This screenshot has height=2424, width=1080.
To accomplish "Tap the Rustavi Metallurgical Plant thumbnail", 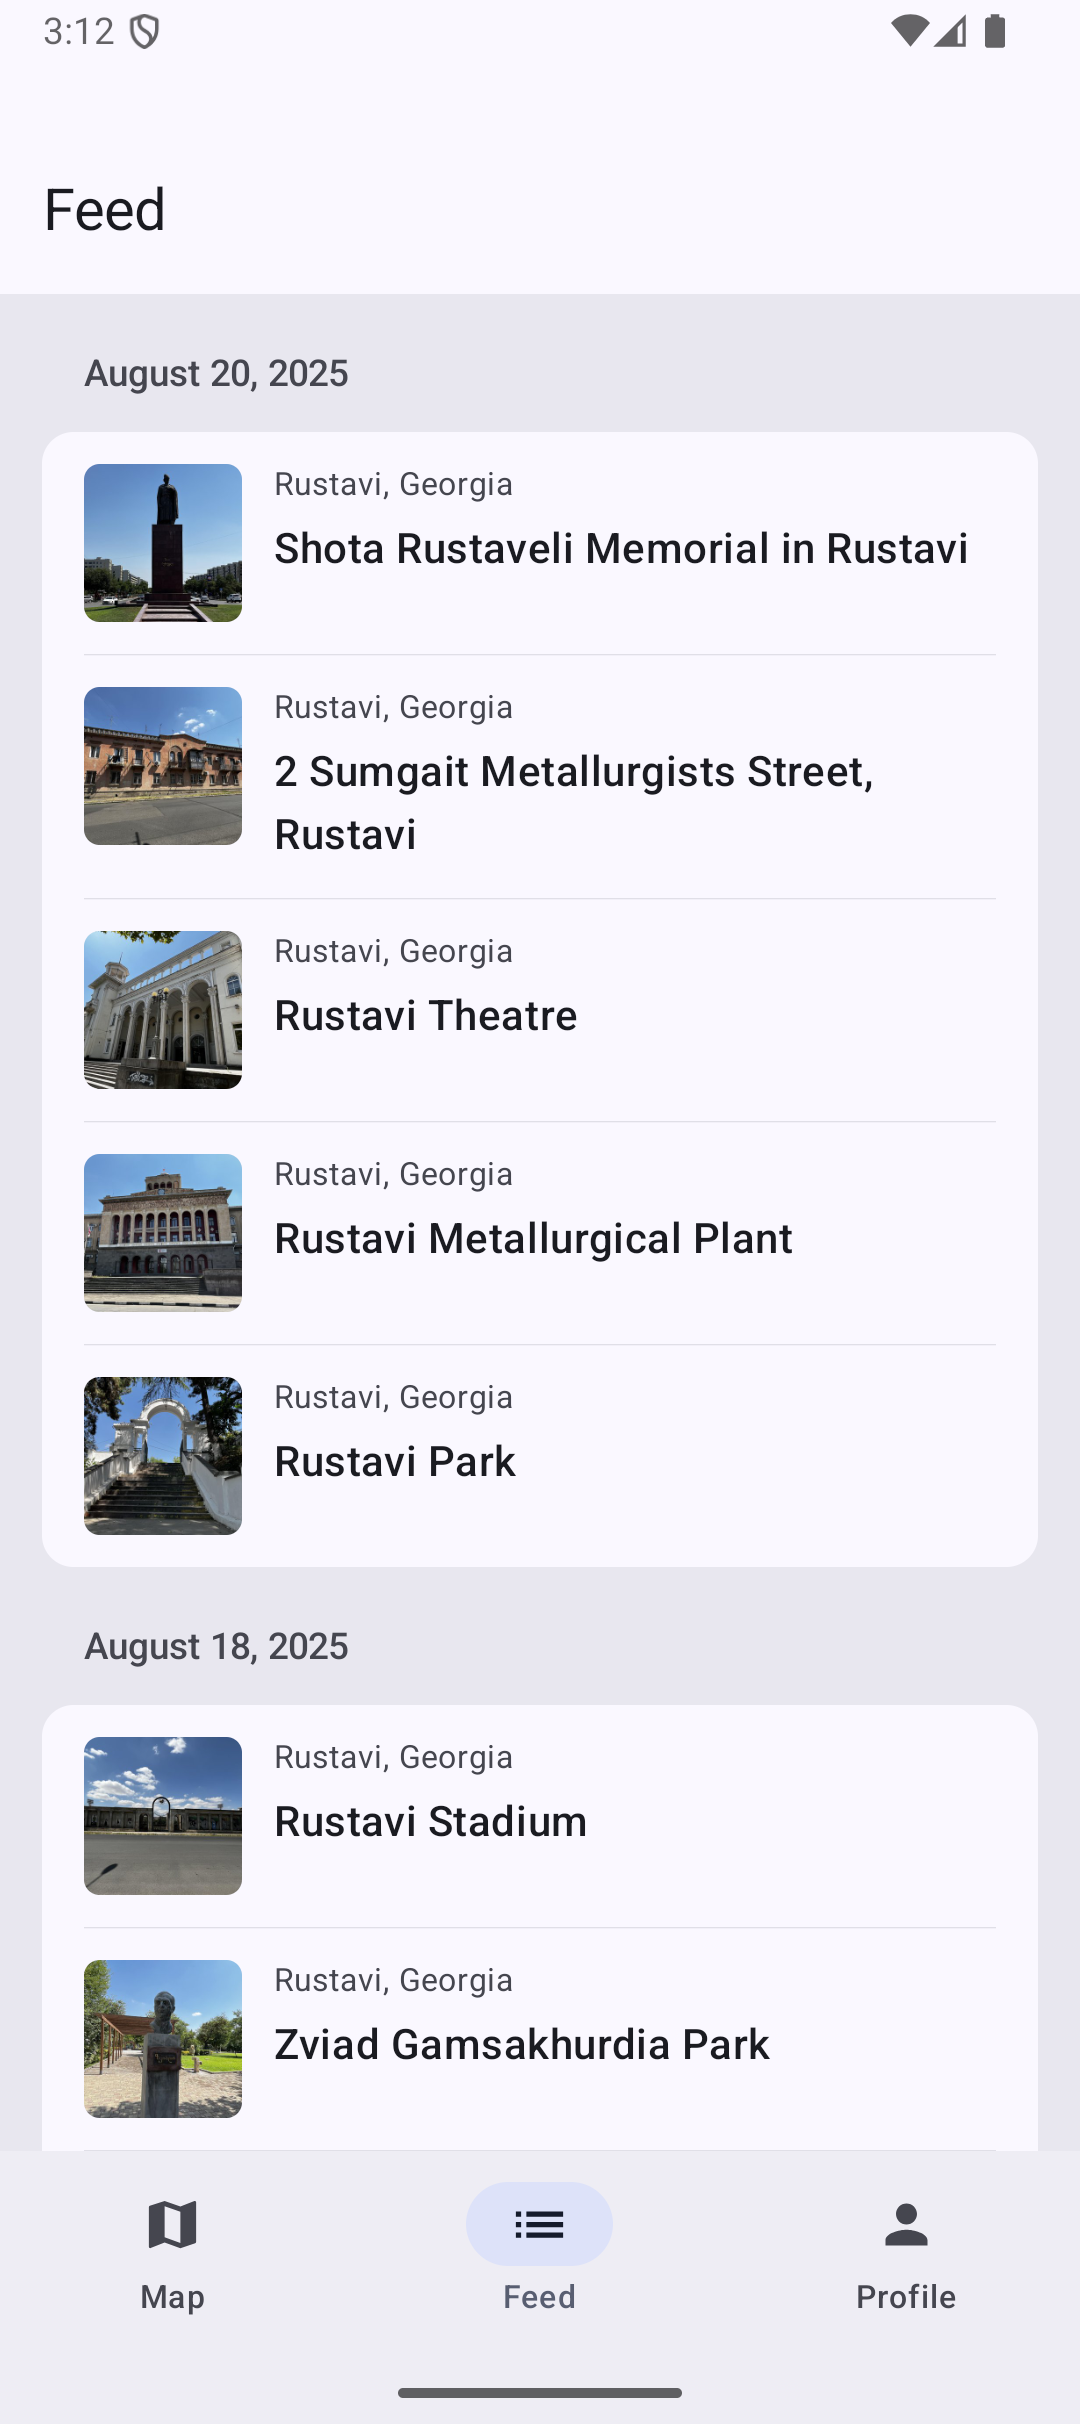I will pyautogui.click(x=163, y=1233).
